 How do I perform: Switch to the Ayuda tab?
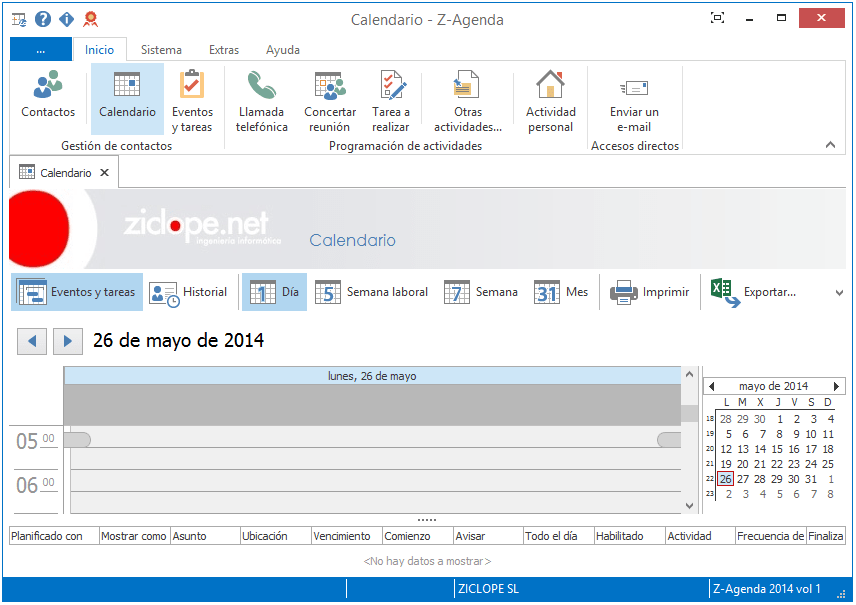(283, 50)
